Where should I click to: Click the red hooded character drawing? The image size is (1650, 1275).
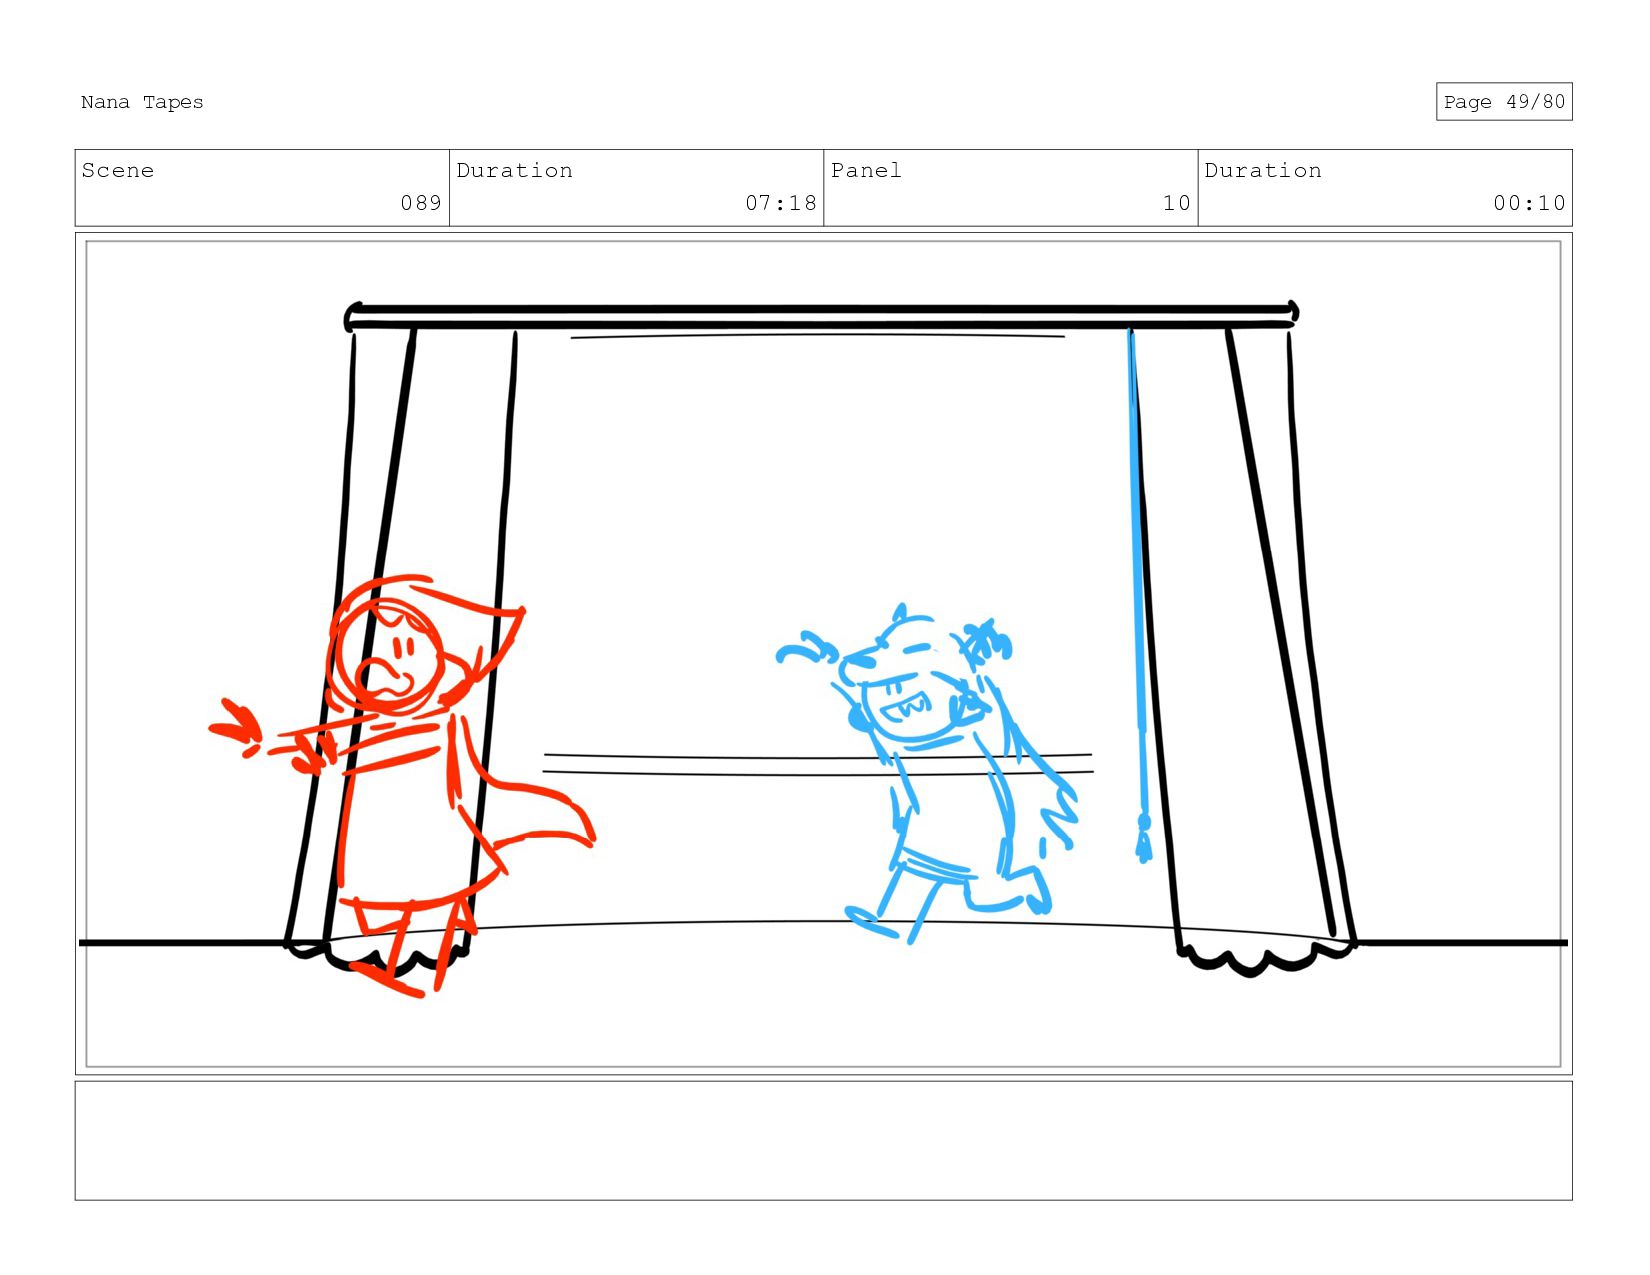[402, 785]
